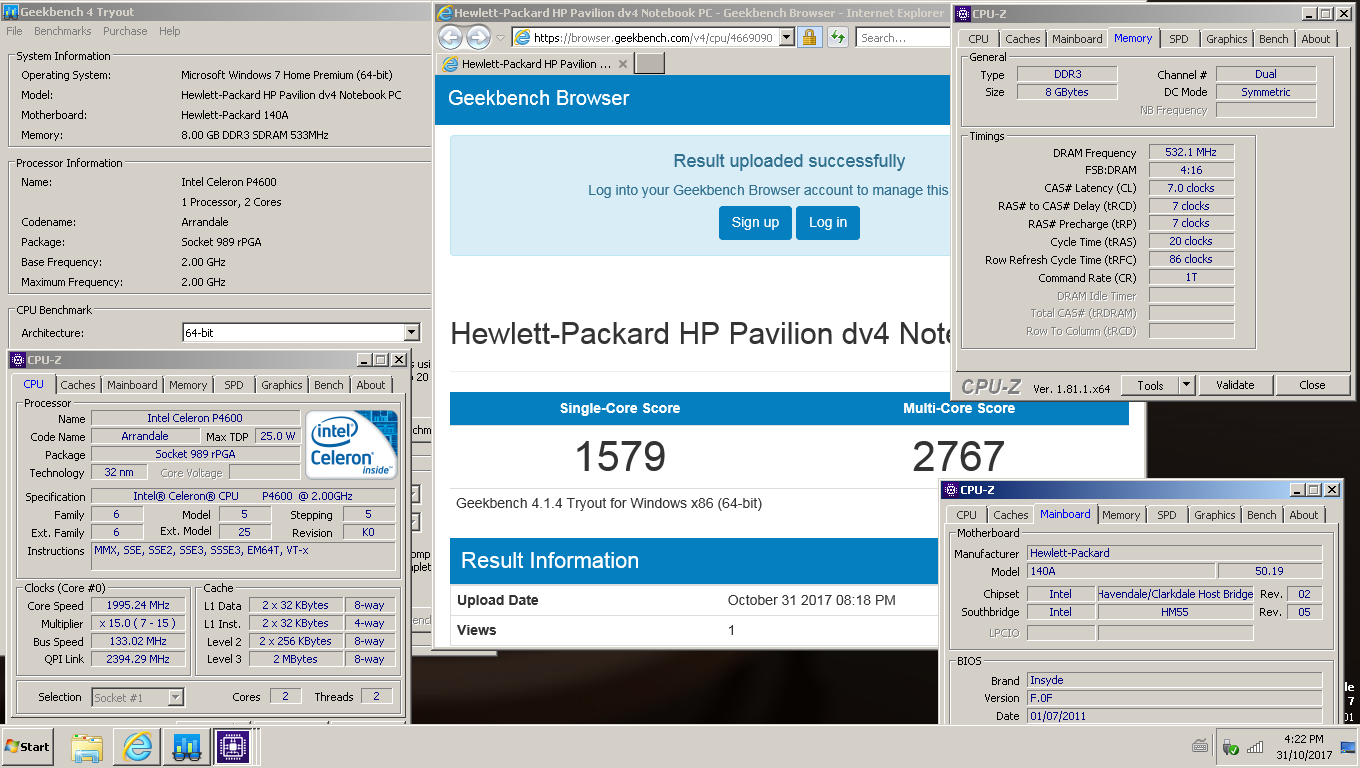1360x768 pixels.
Task: Click the security lock icon in address bar
Action: click(x=809, y=38)
